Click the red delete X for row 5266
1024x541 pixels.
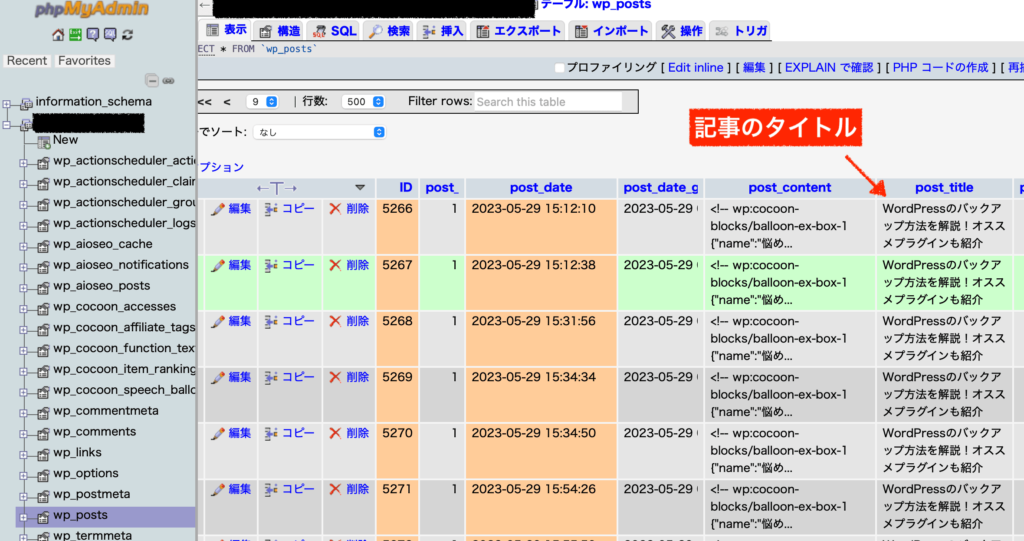(335, 209)
